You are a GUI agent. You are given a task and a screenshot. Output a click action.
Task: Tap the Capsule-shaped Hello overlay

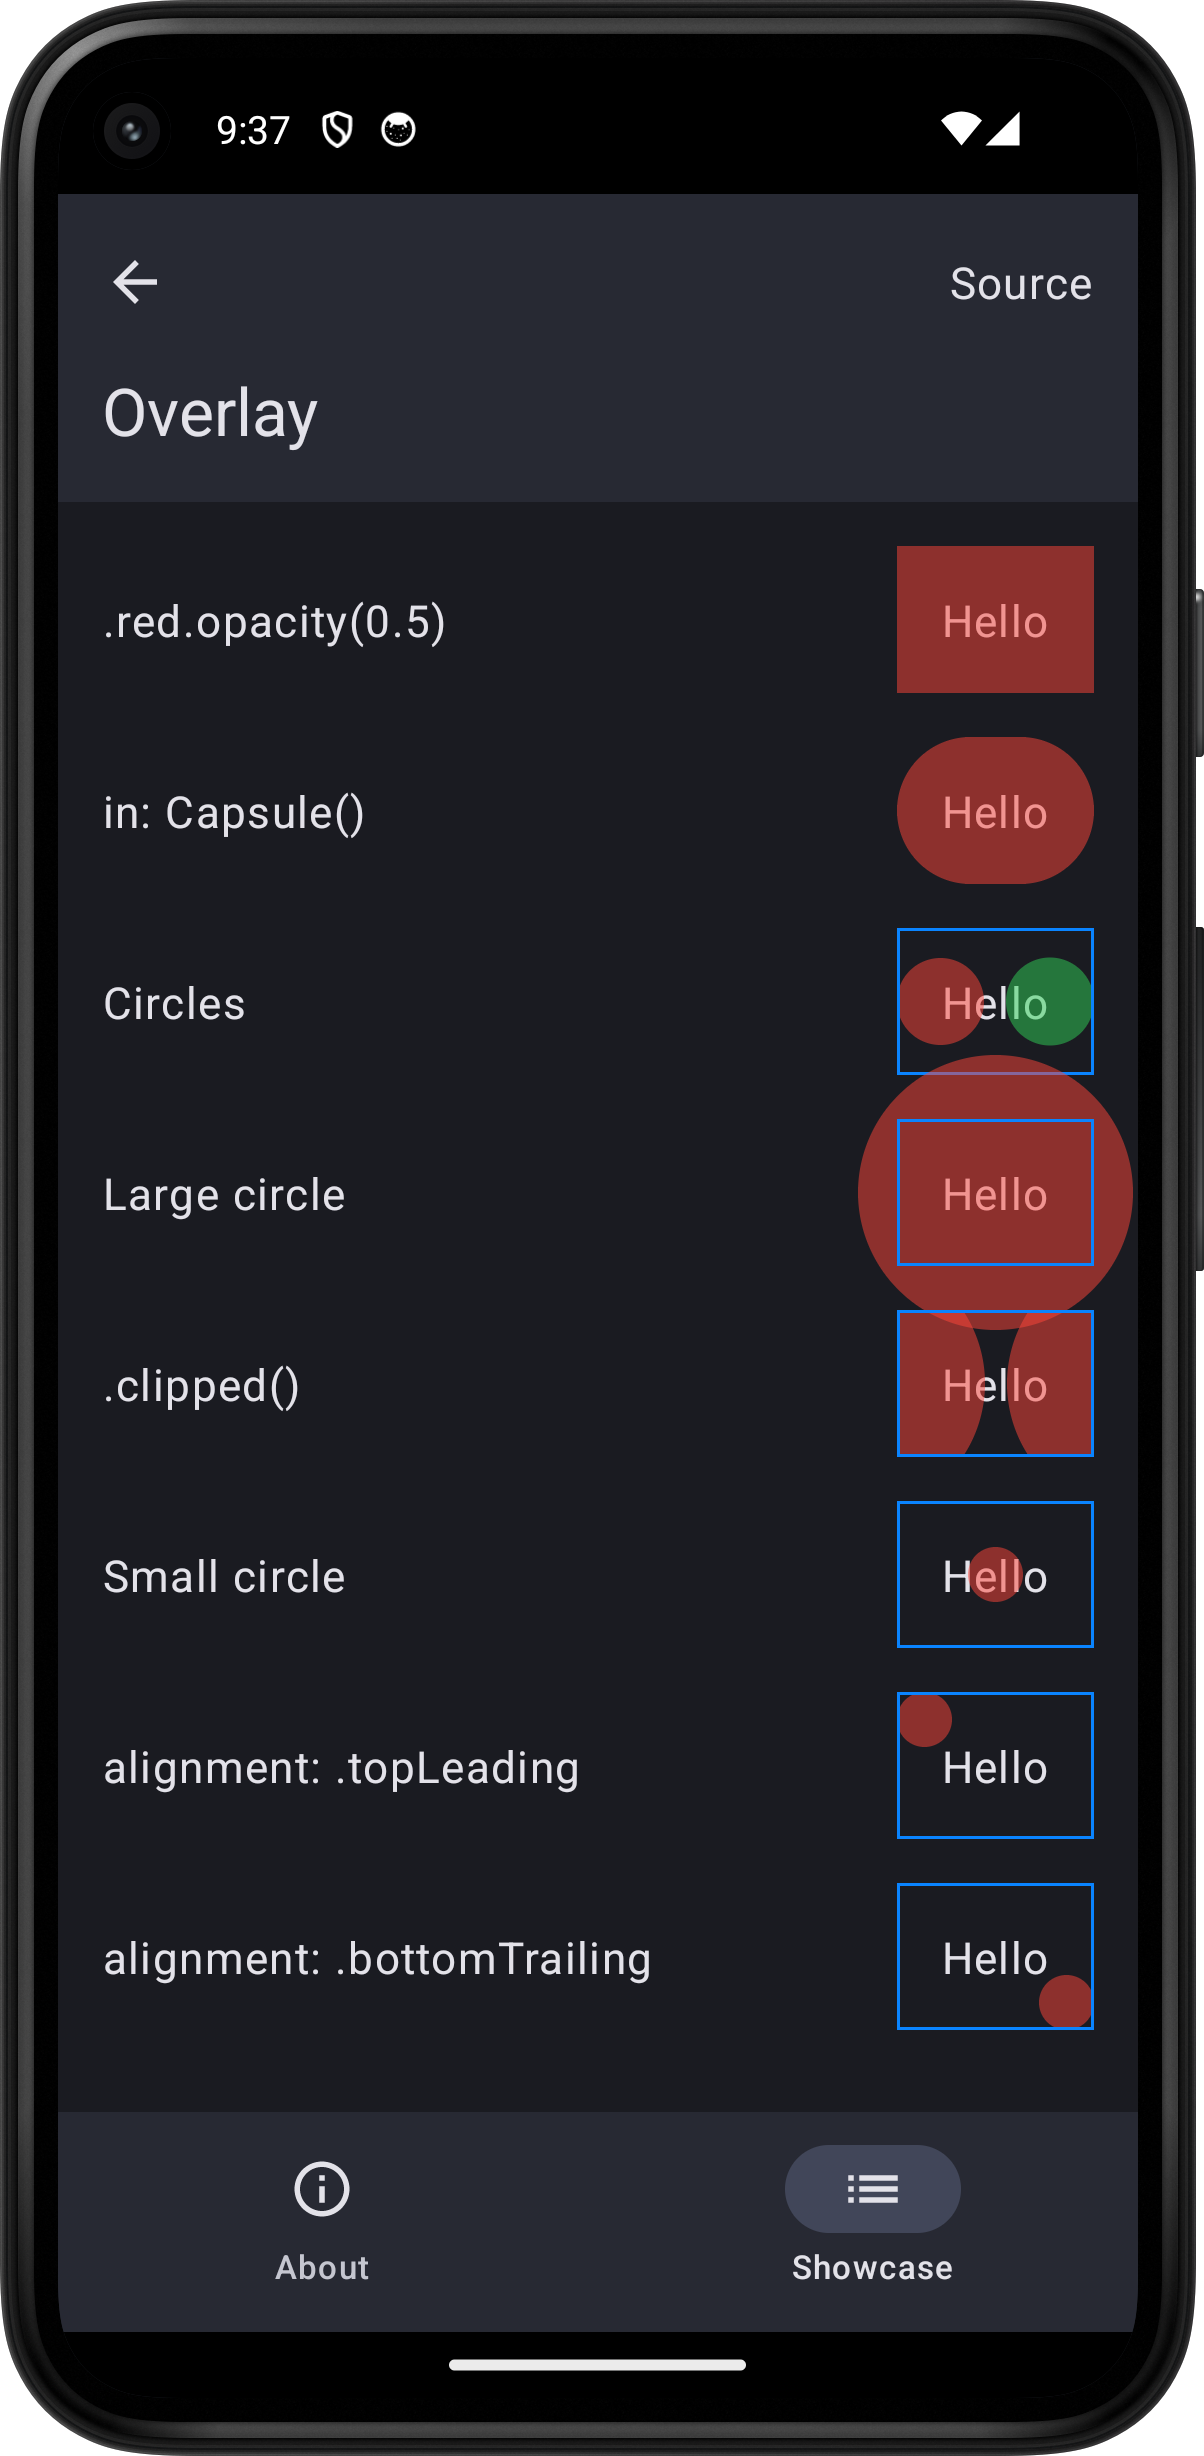995,810
